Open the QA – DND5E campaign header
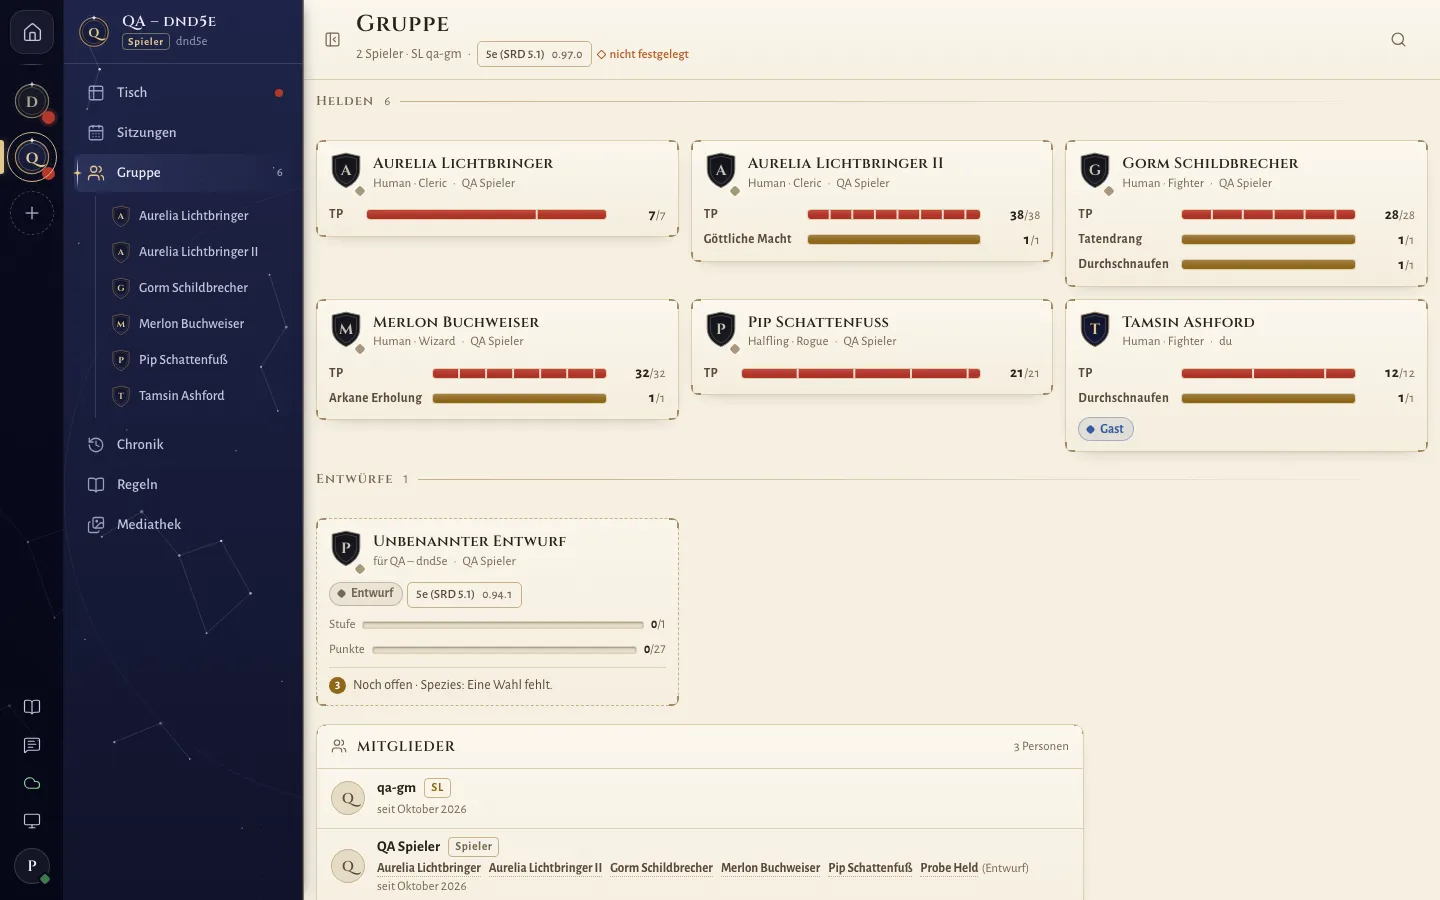1440x900 pixels. tap(184, 31)
